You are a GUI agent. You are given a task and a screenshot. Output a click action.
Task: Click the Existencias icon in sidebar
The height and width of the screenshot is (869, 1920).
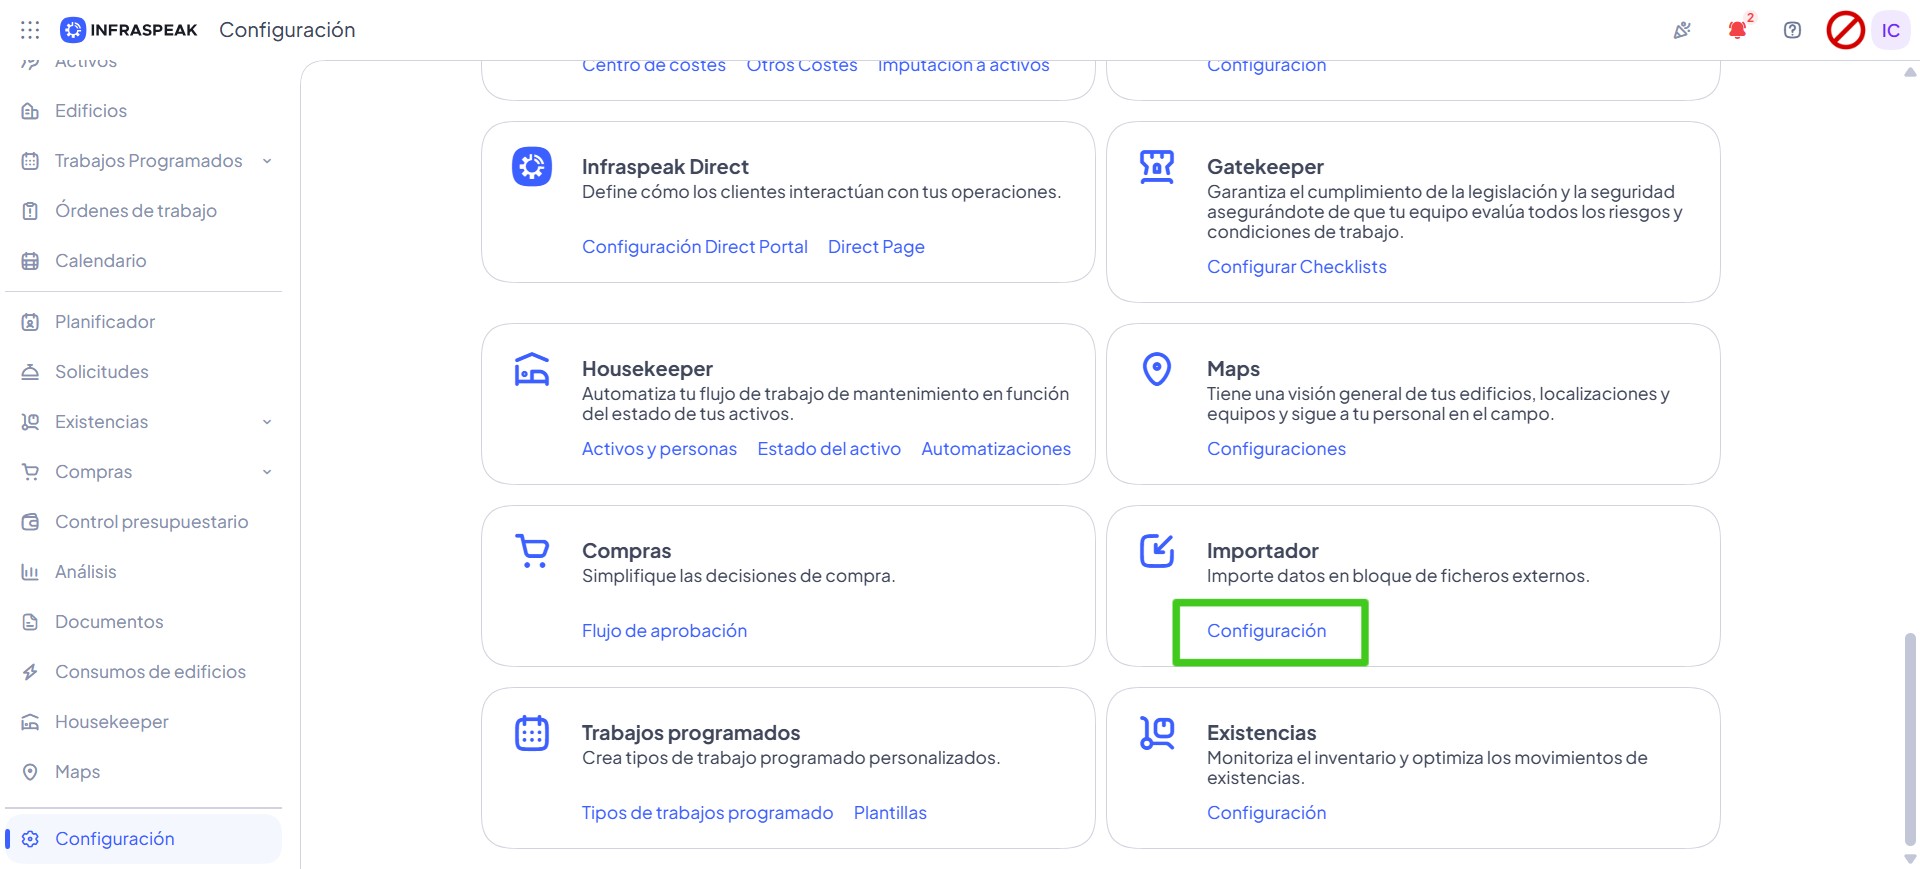click(x=30, y=422)
